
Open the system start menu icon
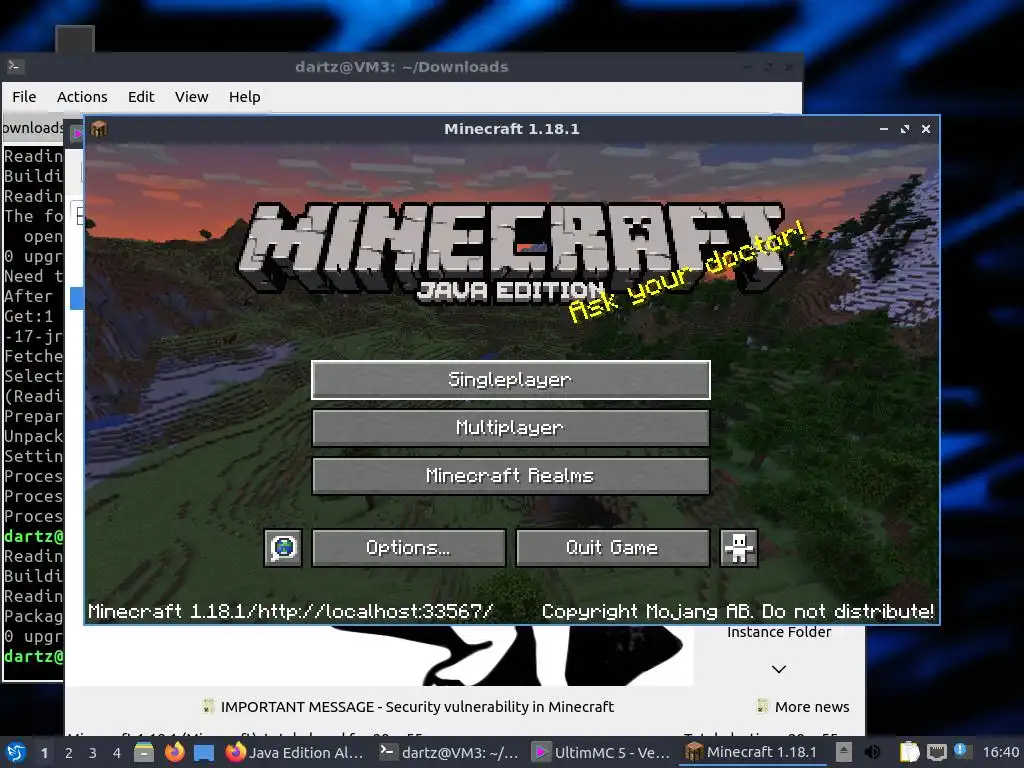pos(16,752)
